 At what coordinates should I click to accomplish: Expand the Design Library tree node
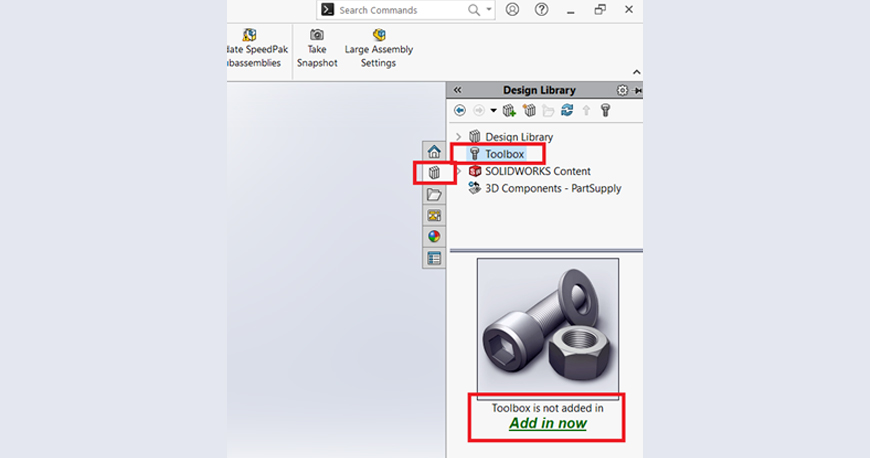click(x=458, y=137)
